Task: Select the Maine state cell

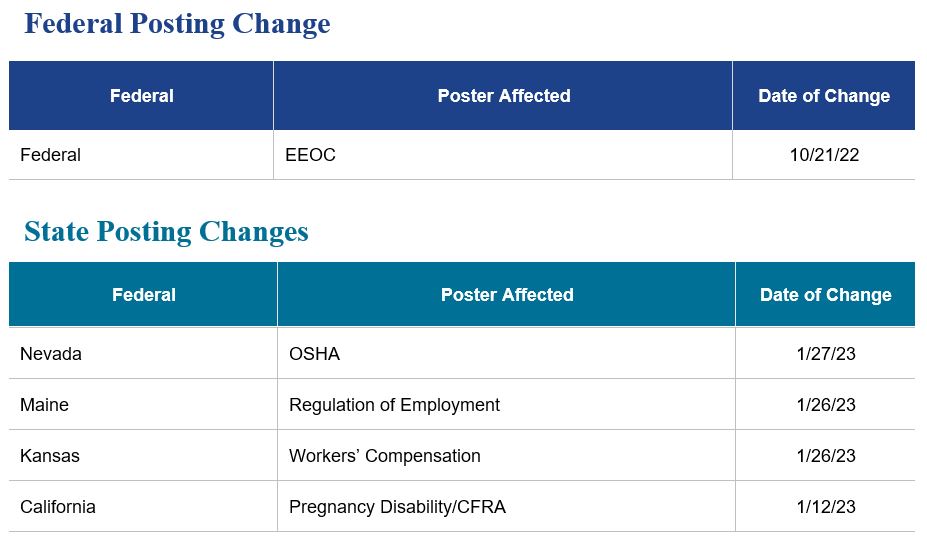Action: 45,405
